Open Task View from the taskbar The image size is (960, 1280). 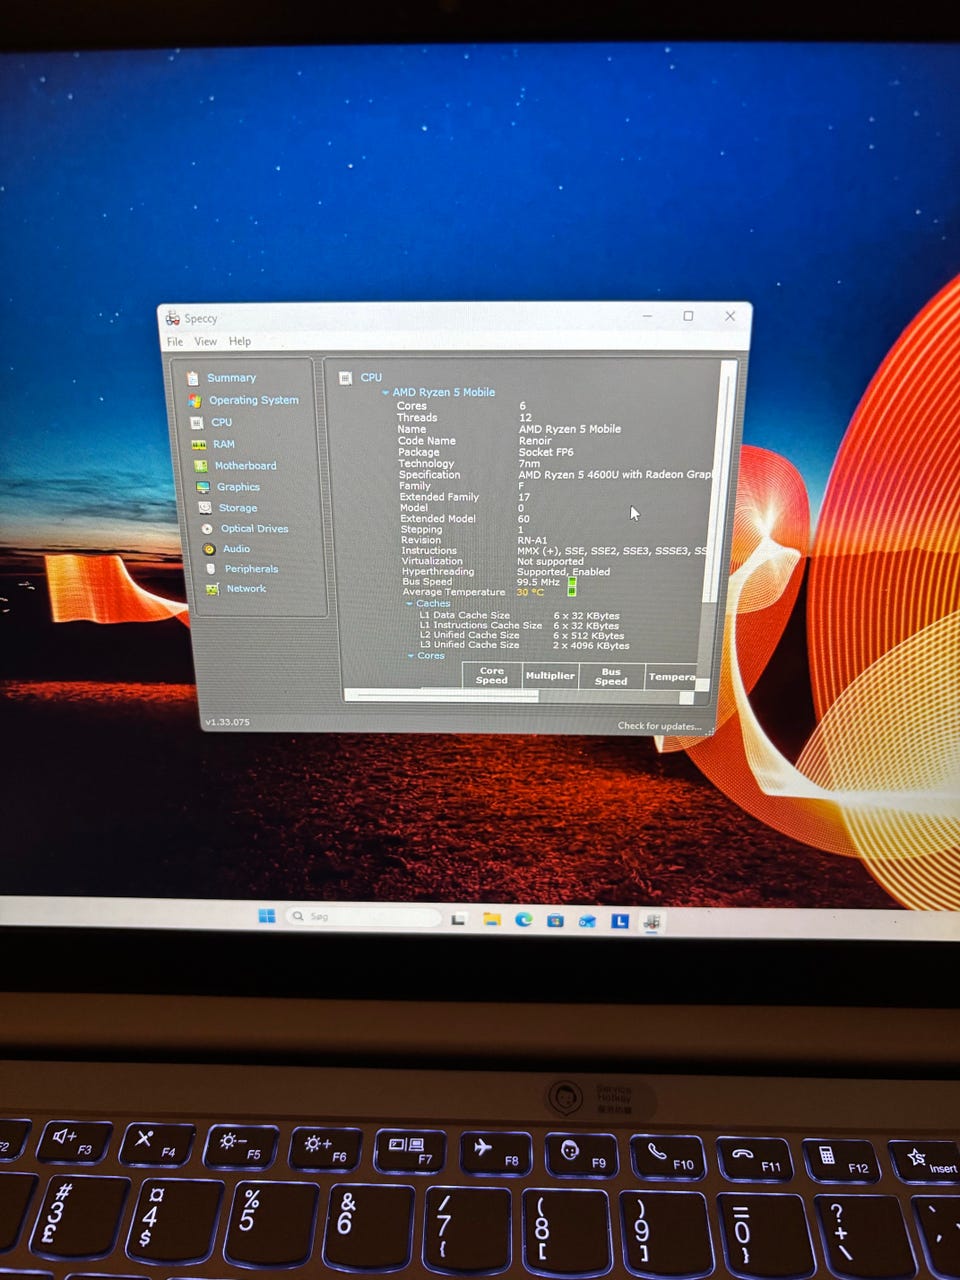click(x=458, y=919)
